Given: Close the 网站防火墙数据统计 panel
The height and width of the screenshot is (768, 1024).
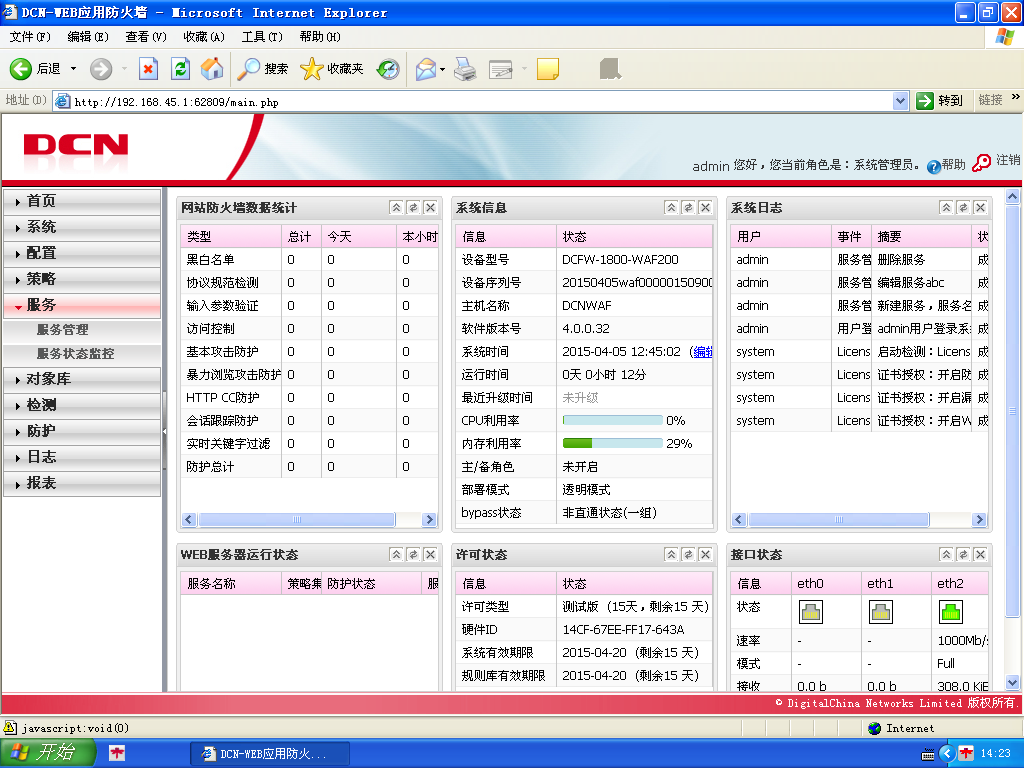Looking at the screenshot, I should [430, 208].
